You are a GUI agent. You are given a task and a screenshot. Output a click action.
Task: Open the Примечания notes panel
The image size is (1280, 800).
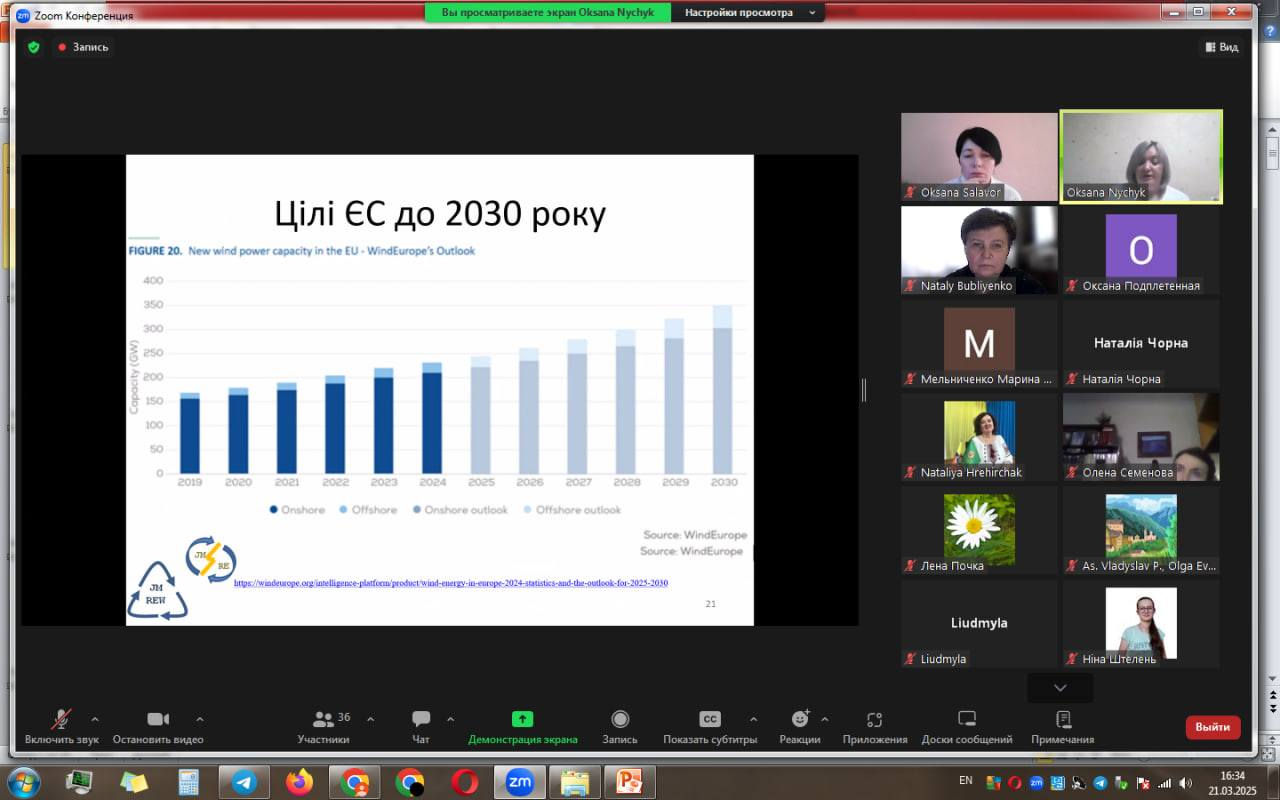(x=1063, y=727)
